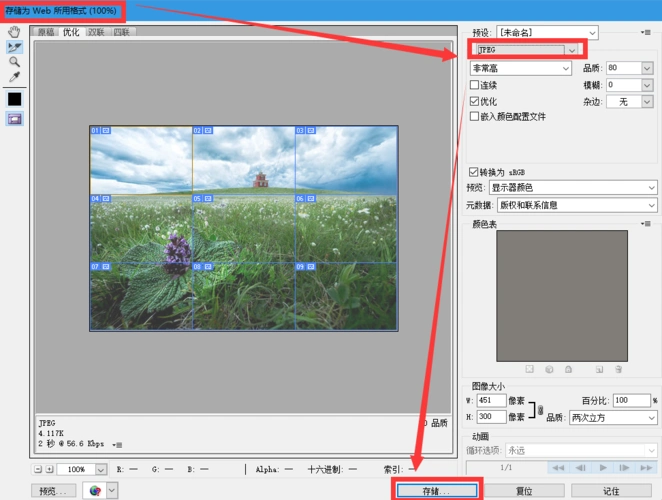Viewport: 662px width, 500px height.
Task: Toggle slices visibility button
Action: pyautogui.click(x=15, y=119)
